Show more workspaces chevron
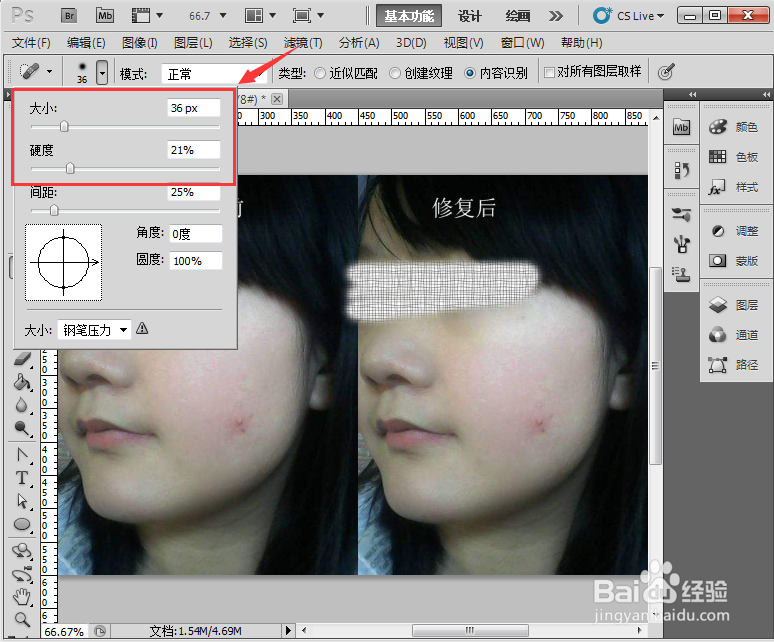This screenshot has height=642, width=774. click(556, 16)
